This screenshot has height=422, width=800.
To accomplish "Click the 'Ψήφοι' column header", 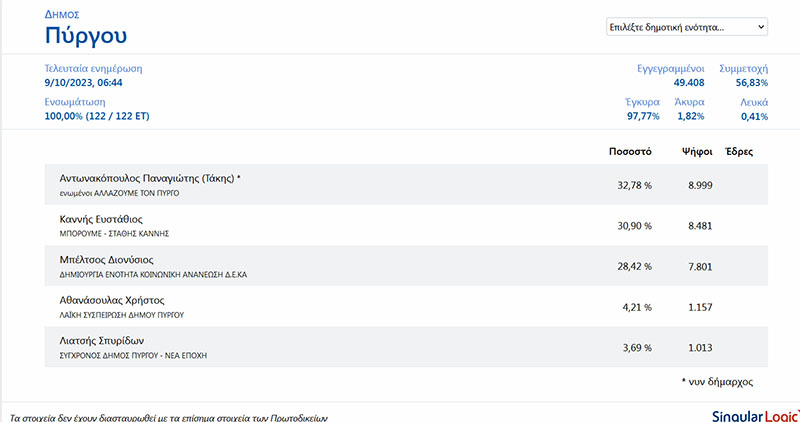I will (696, 152).
